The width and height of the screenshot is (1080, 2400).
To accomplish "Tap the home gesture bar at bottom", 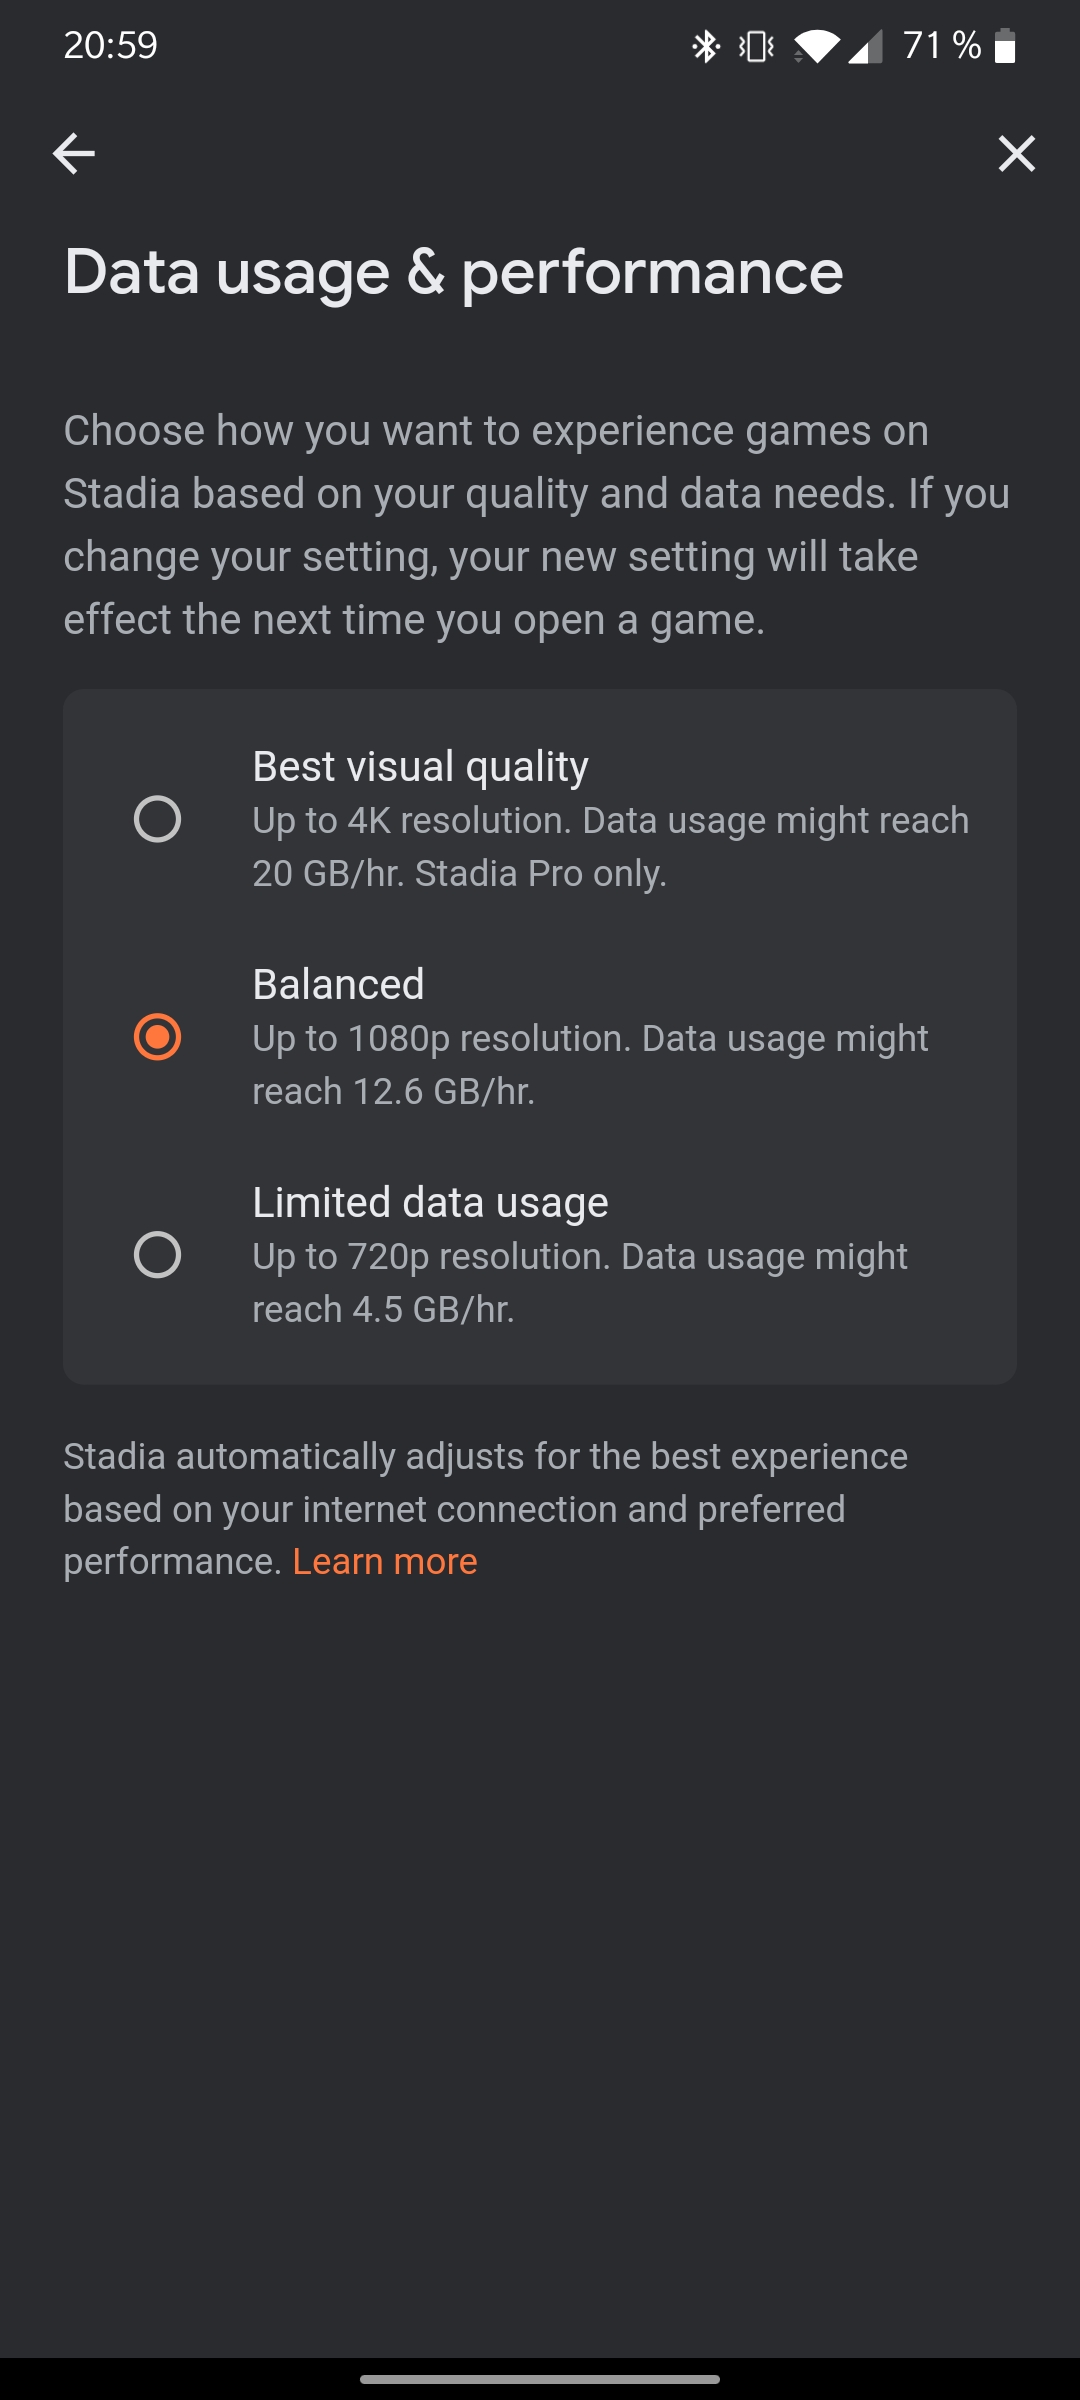I will point(540,2379).
